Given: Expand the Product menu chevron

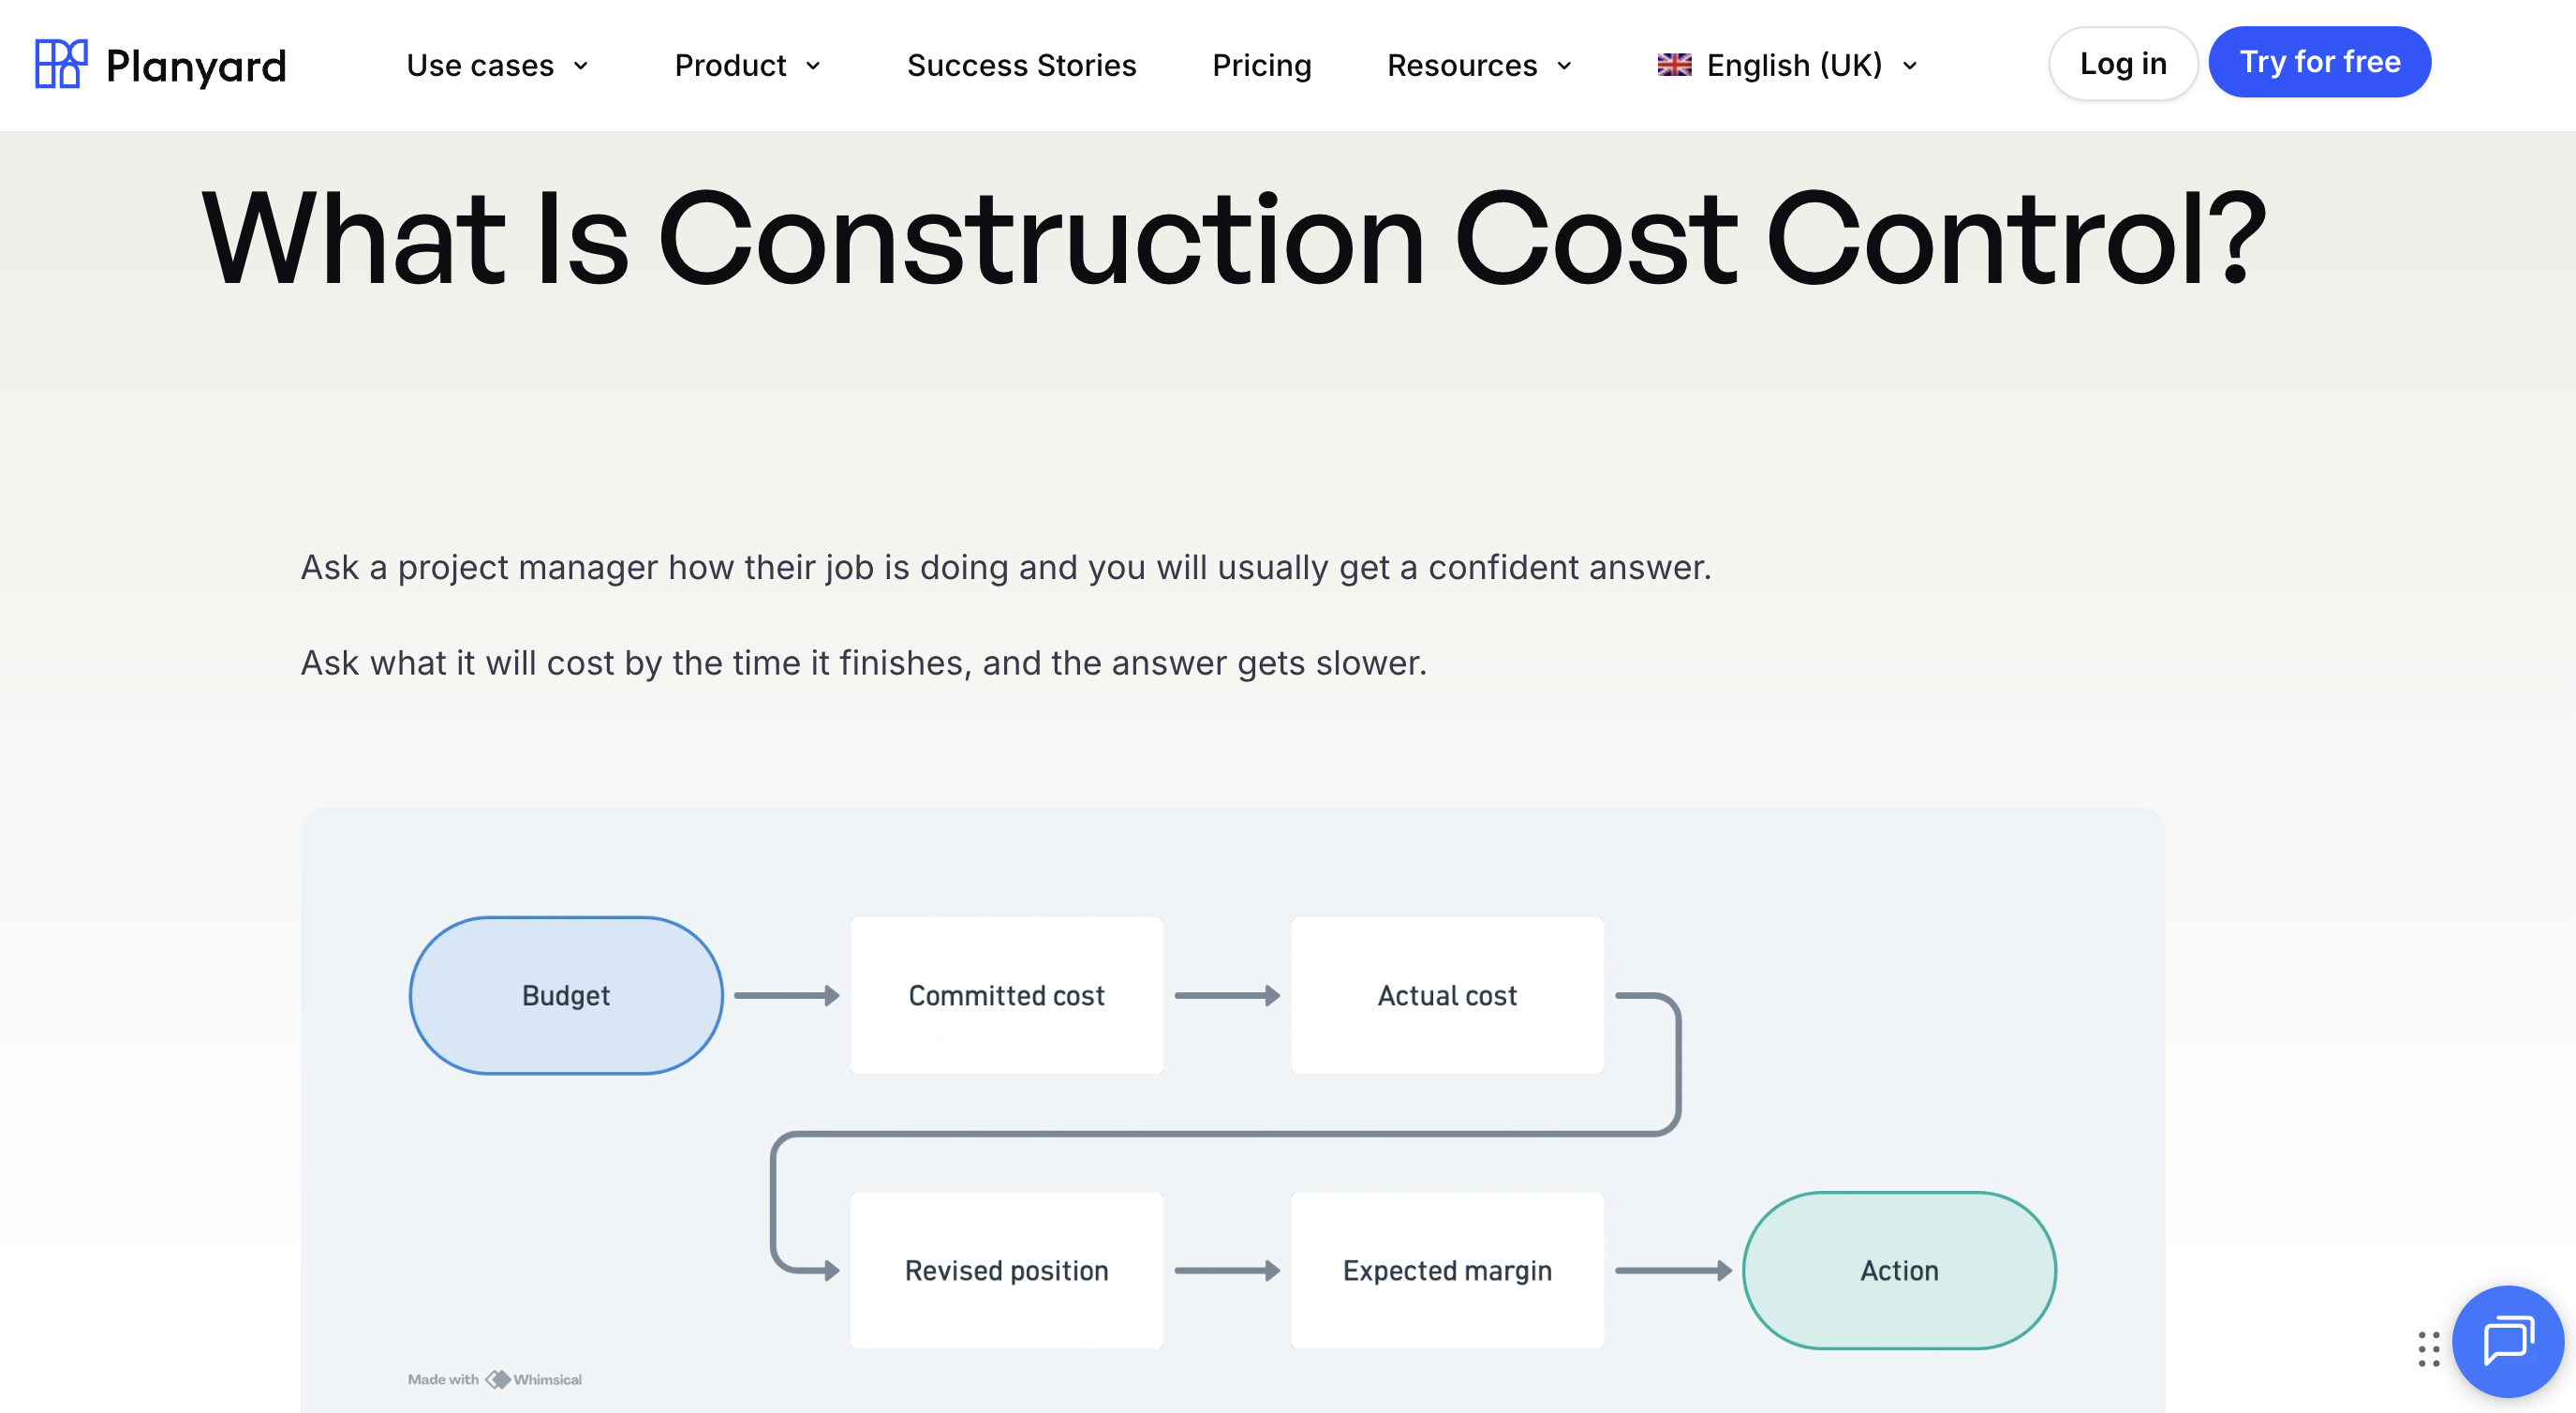Looking at the screenshot, I should click(813, 66).
